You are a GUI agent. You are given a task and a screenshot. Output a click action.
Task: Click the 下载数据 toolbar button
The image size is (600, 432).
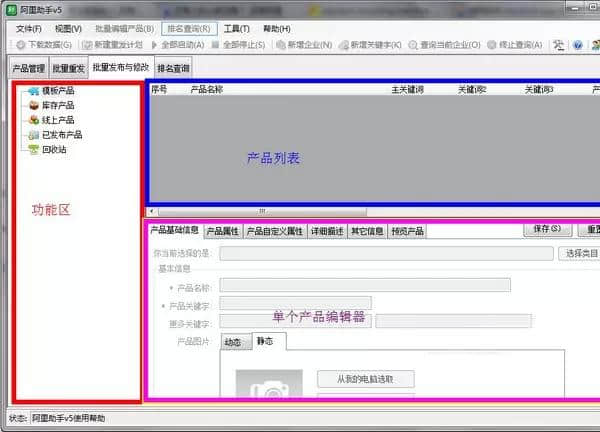(x=43, y=45)
